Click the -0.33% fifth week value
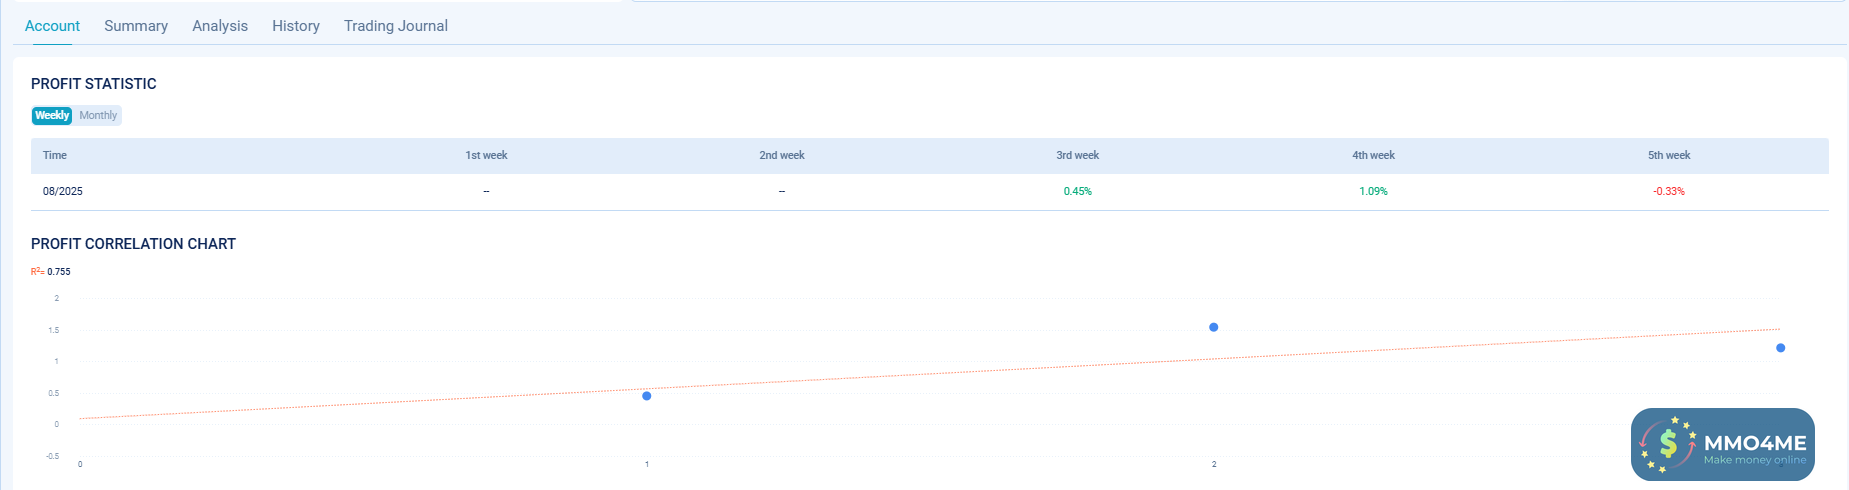This screenshot has width=1849, height=490. click(1669, 191)
